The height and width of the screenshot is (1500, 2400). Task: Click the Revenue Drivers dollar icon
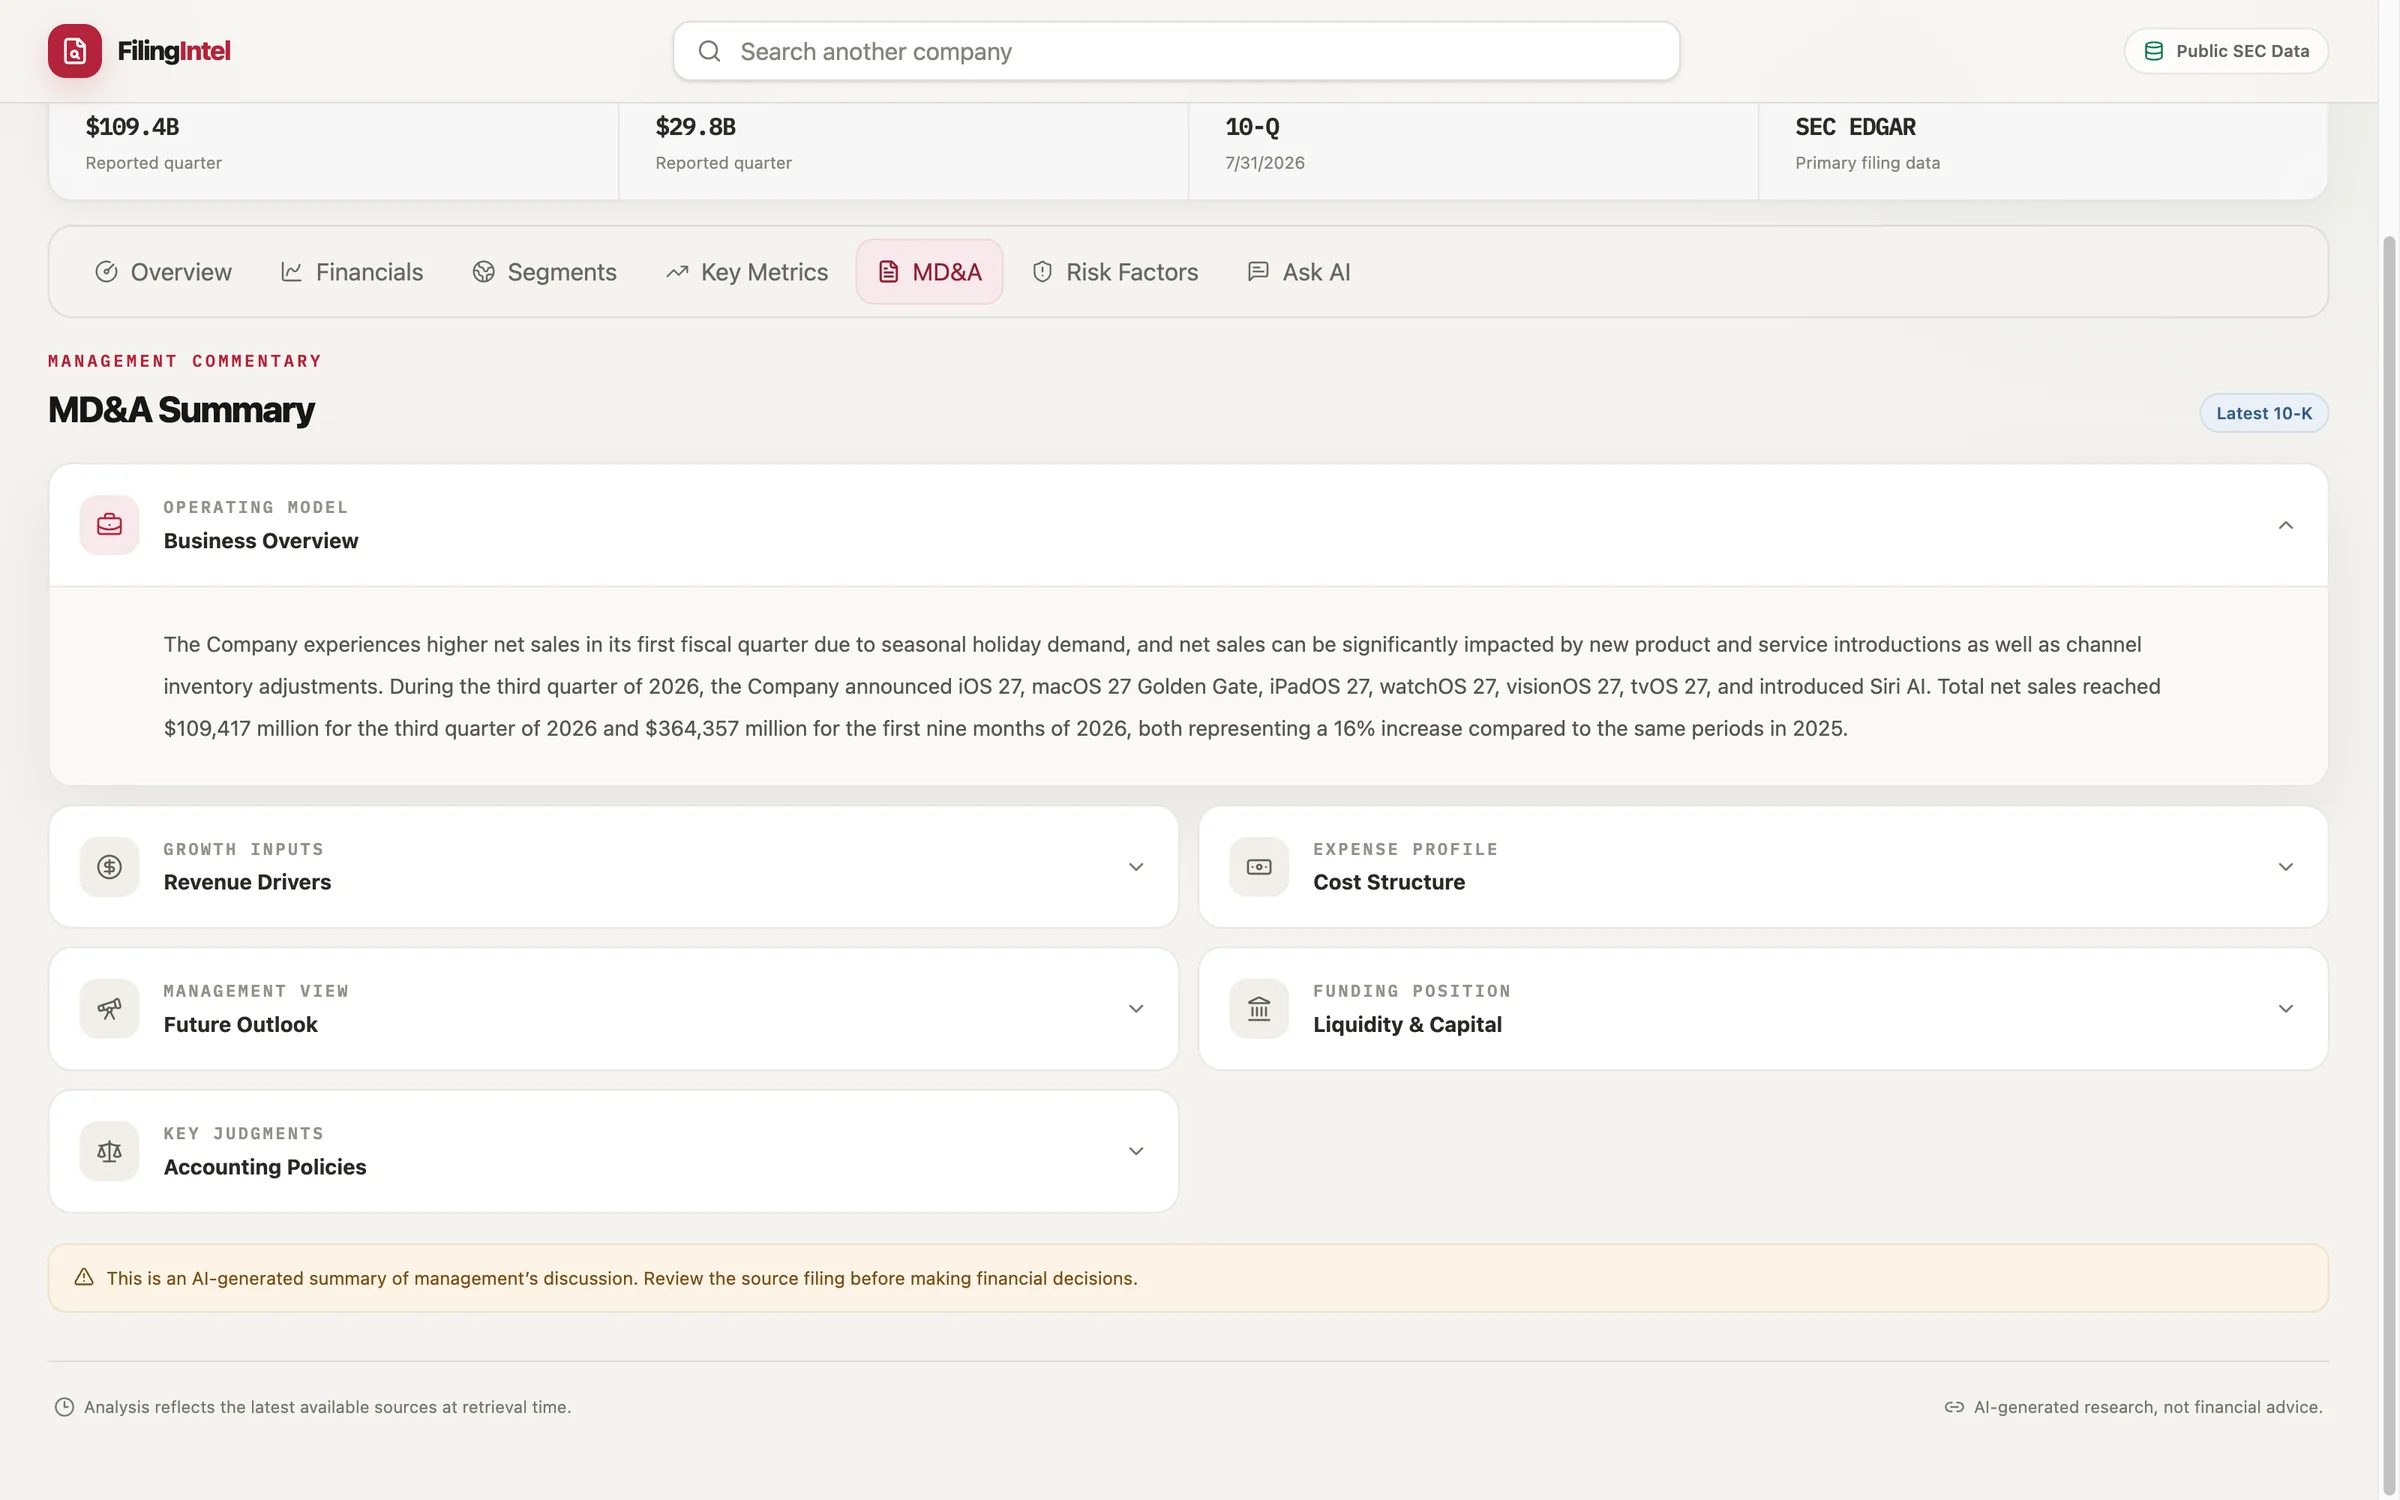(109, 867)
